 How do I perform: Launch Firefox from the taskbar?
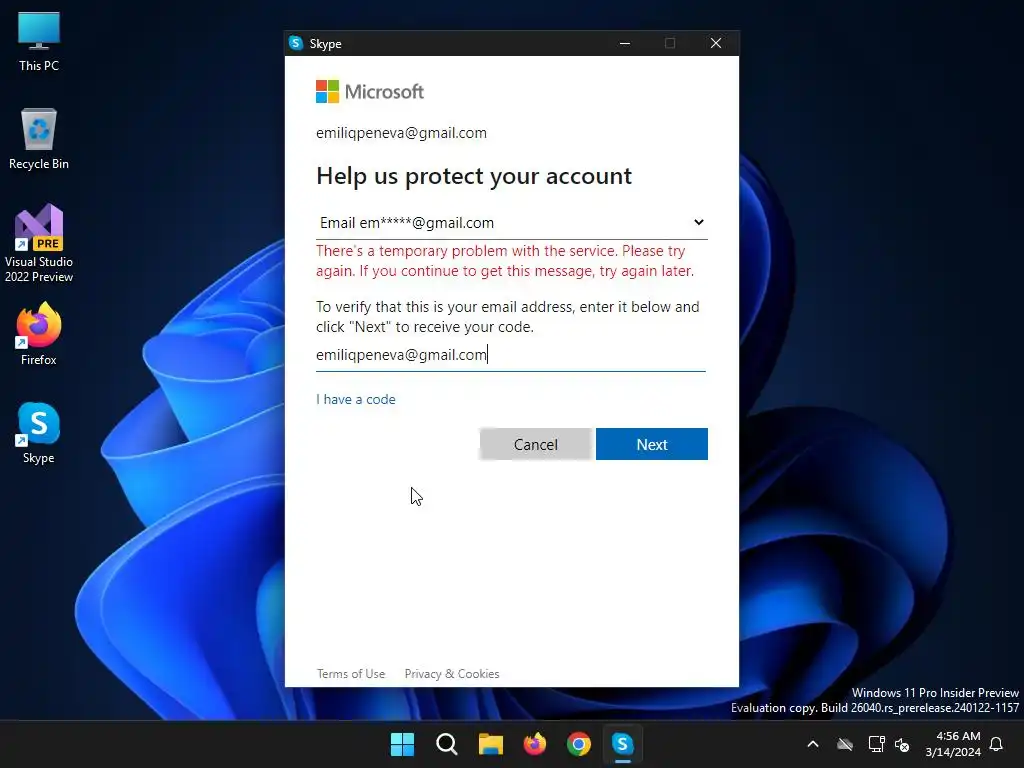[x=535, y=744]
